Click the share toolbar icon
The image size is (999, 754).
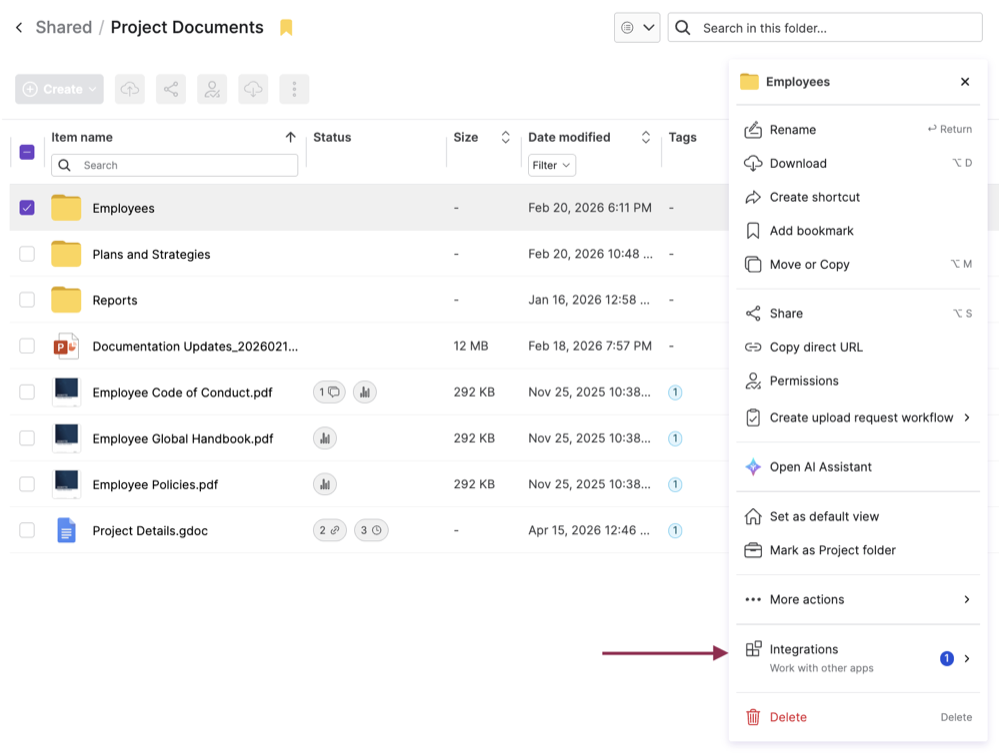(x=171, y=89)
